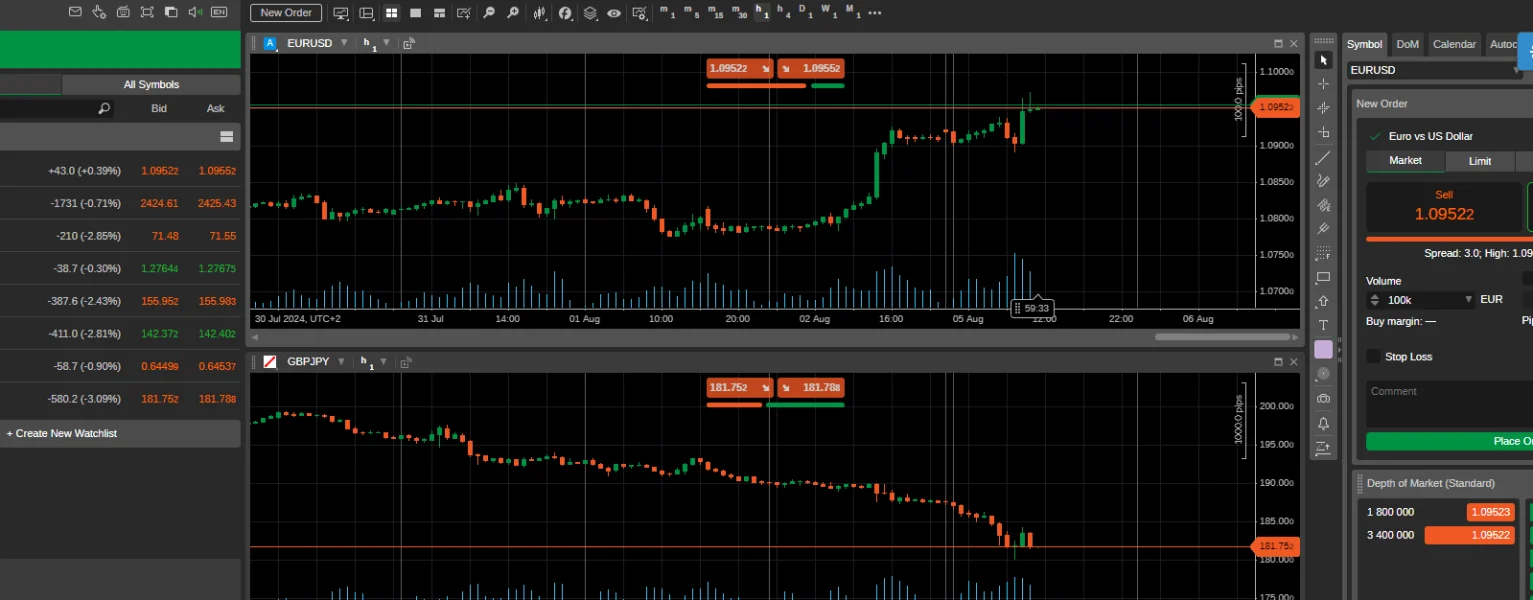Expand the EURUSD chart symbol dropdown

point(344,43)
